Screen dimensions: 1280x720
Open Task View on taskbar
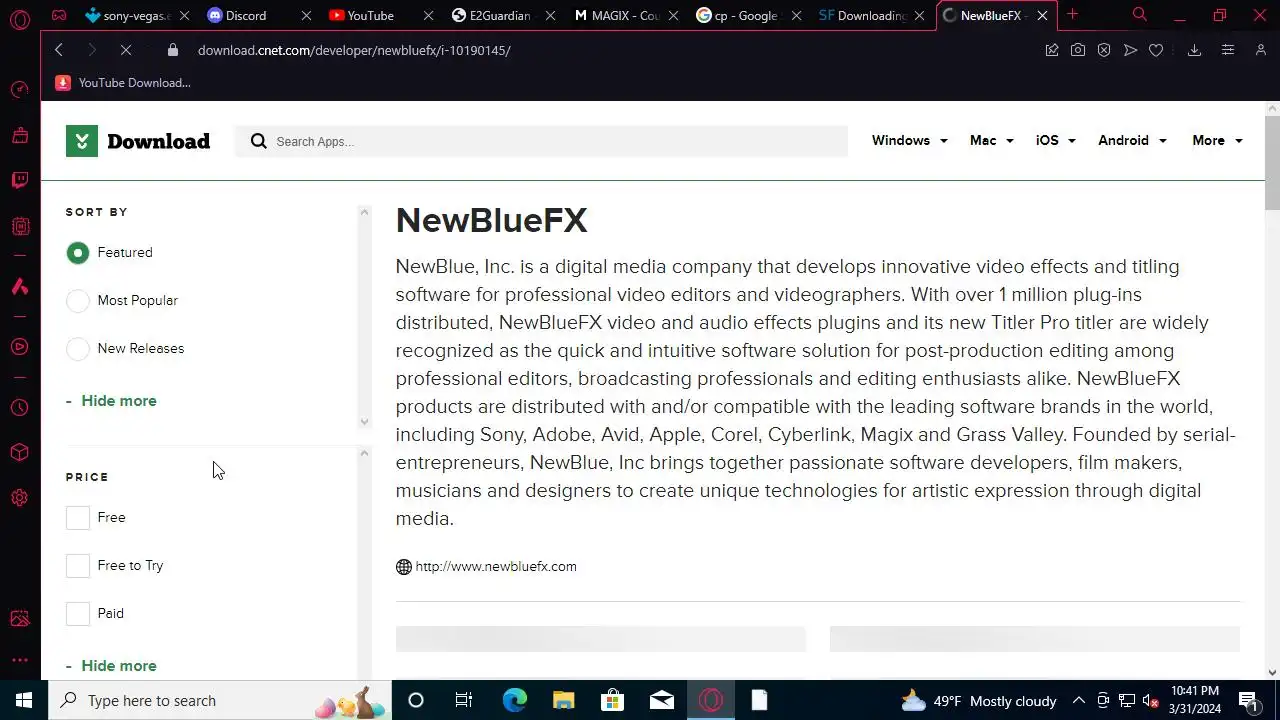point(464,700)
